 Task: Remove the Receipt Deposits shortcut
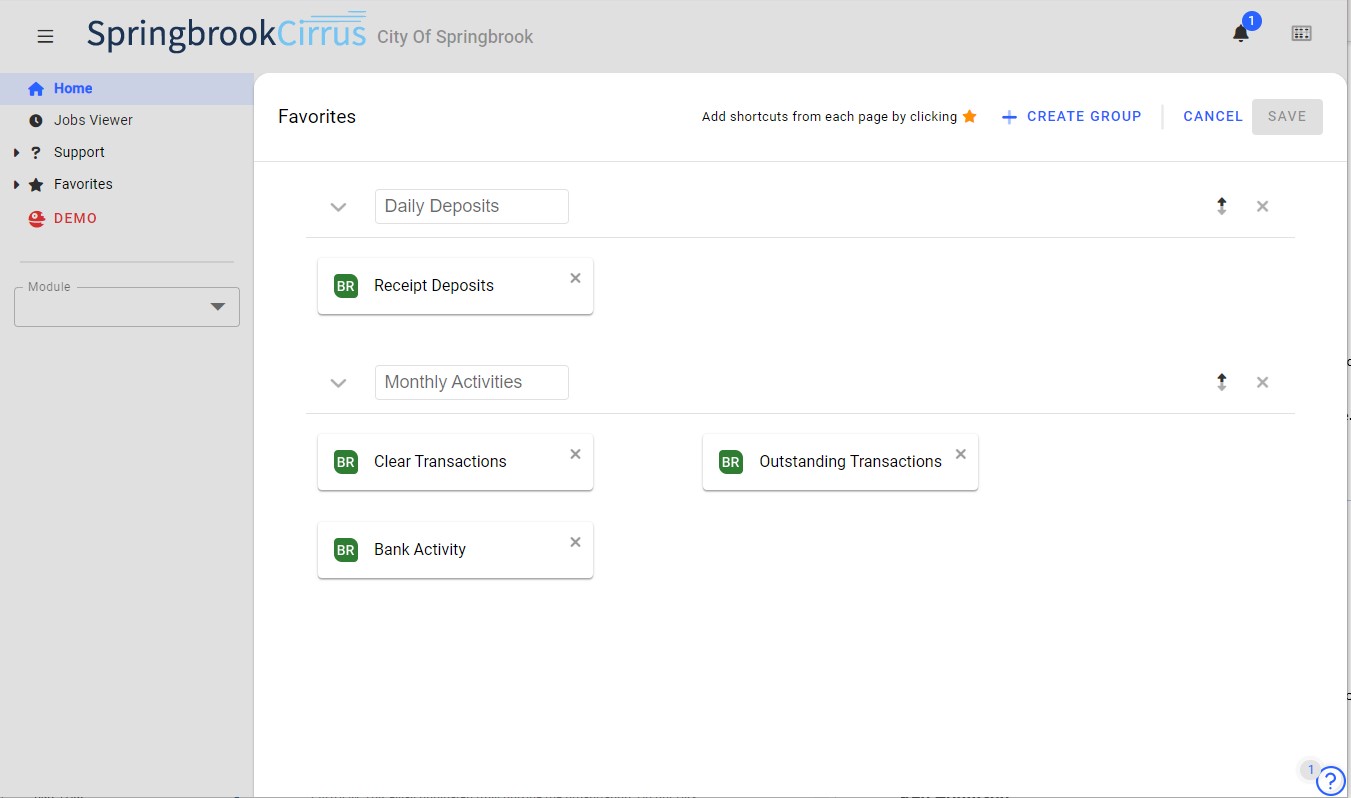(x=575, y=278)
